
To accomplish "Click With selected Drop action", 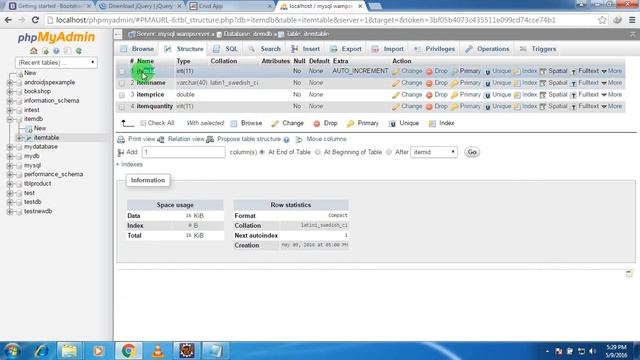I will coord(325,123).
